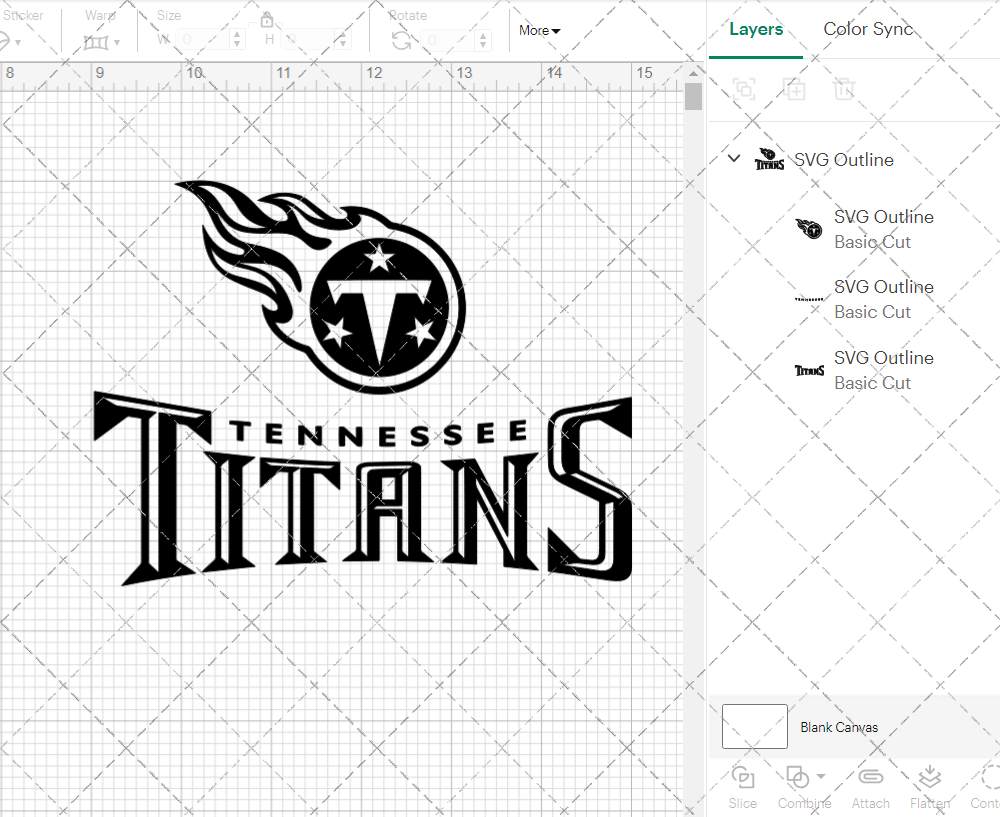Click the Group layers icon
1000x817 pixels.
743,89
